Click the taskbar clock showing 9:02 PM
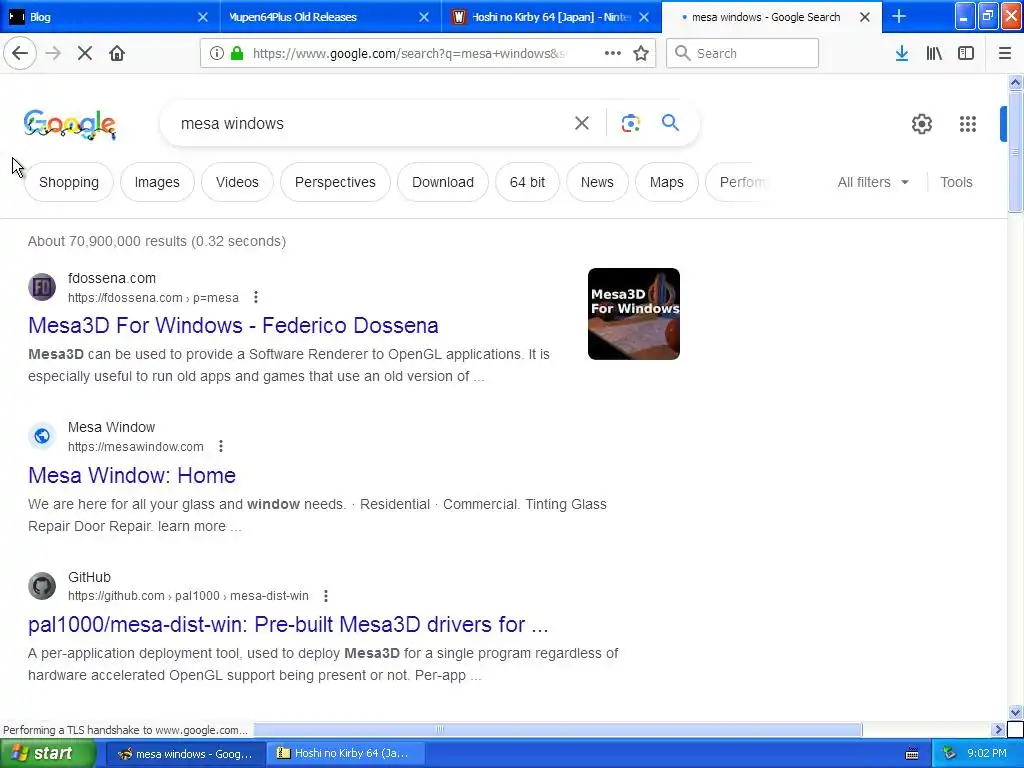The height and width of the screenshot is (768, 1024). [987, 754]
